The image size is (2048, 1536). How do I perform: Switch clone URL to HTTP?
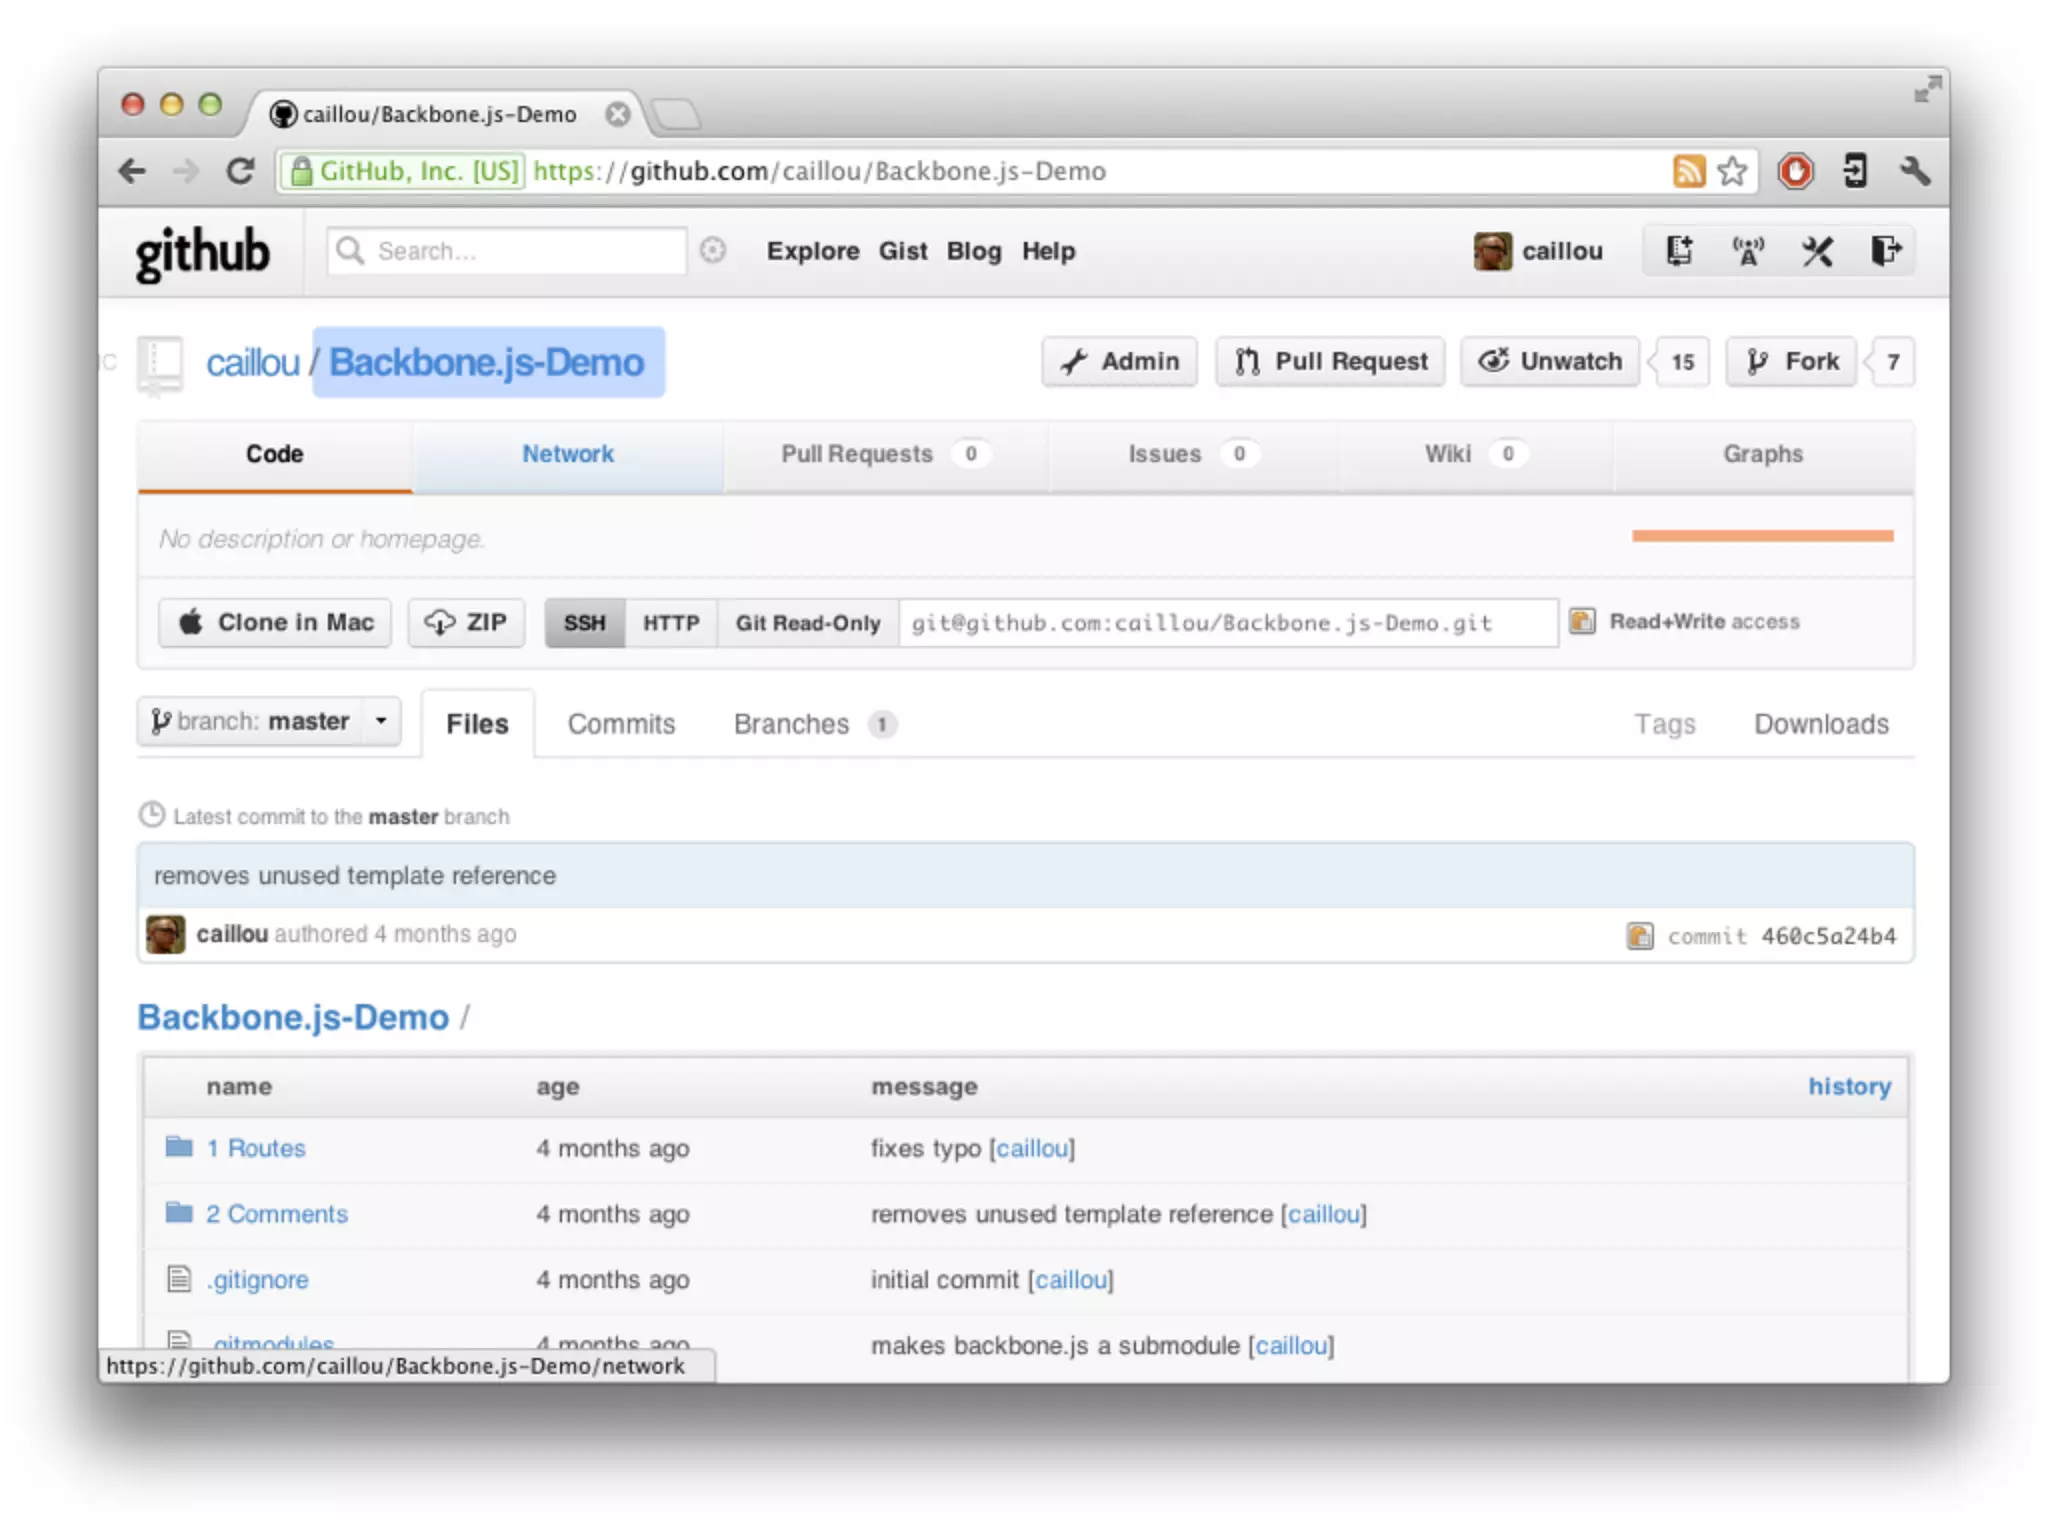pyautogui.click(x=670, y=623)
